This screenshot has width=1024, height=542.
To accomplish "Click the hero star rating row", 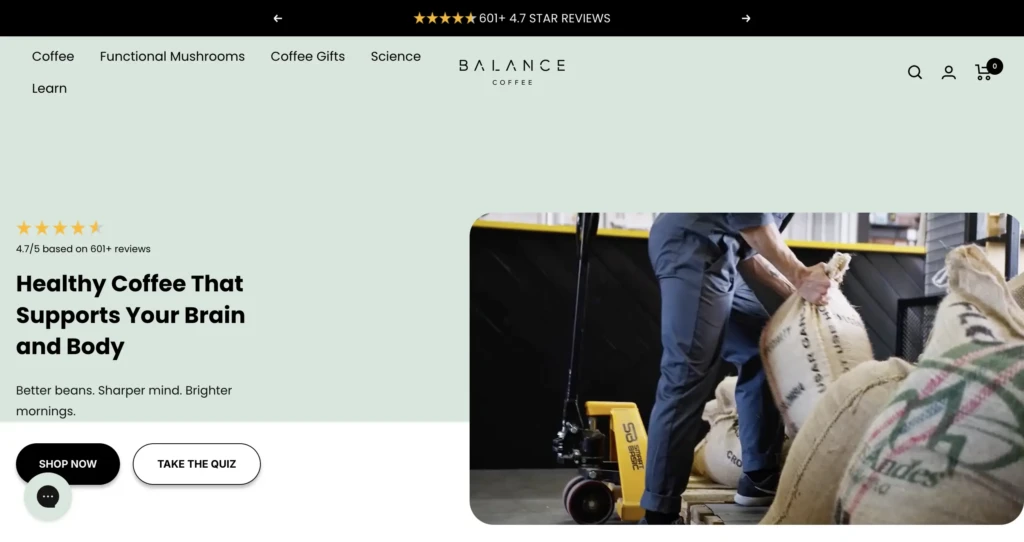I will point(59,228).
